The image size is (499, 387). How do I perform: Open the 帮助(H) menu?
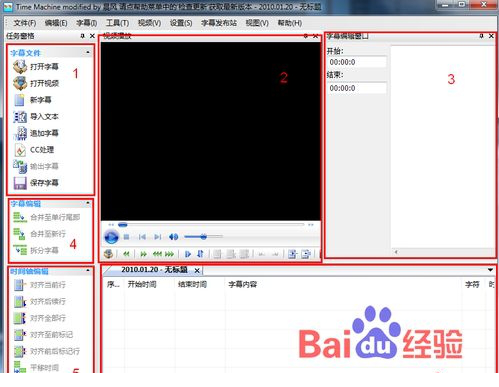[290, 23]
